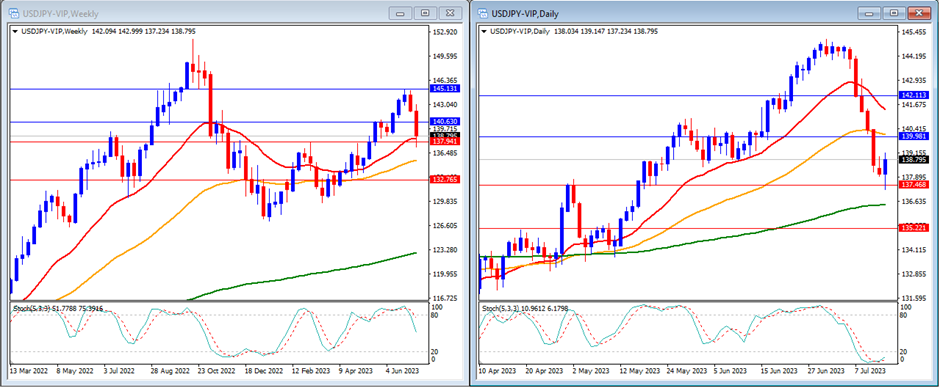Open the triangle dropdown beside USDJPY-VIP,Weekly chart label

(x=16, y=31)
